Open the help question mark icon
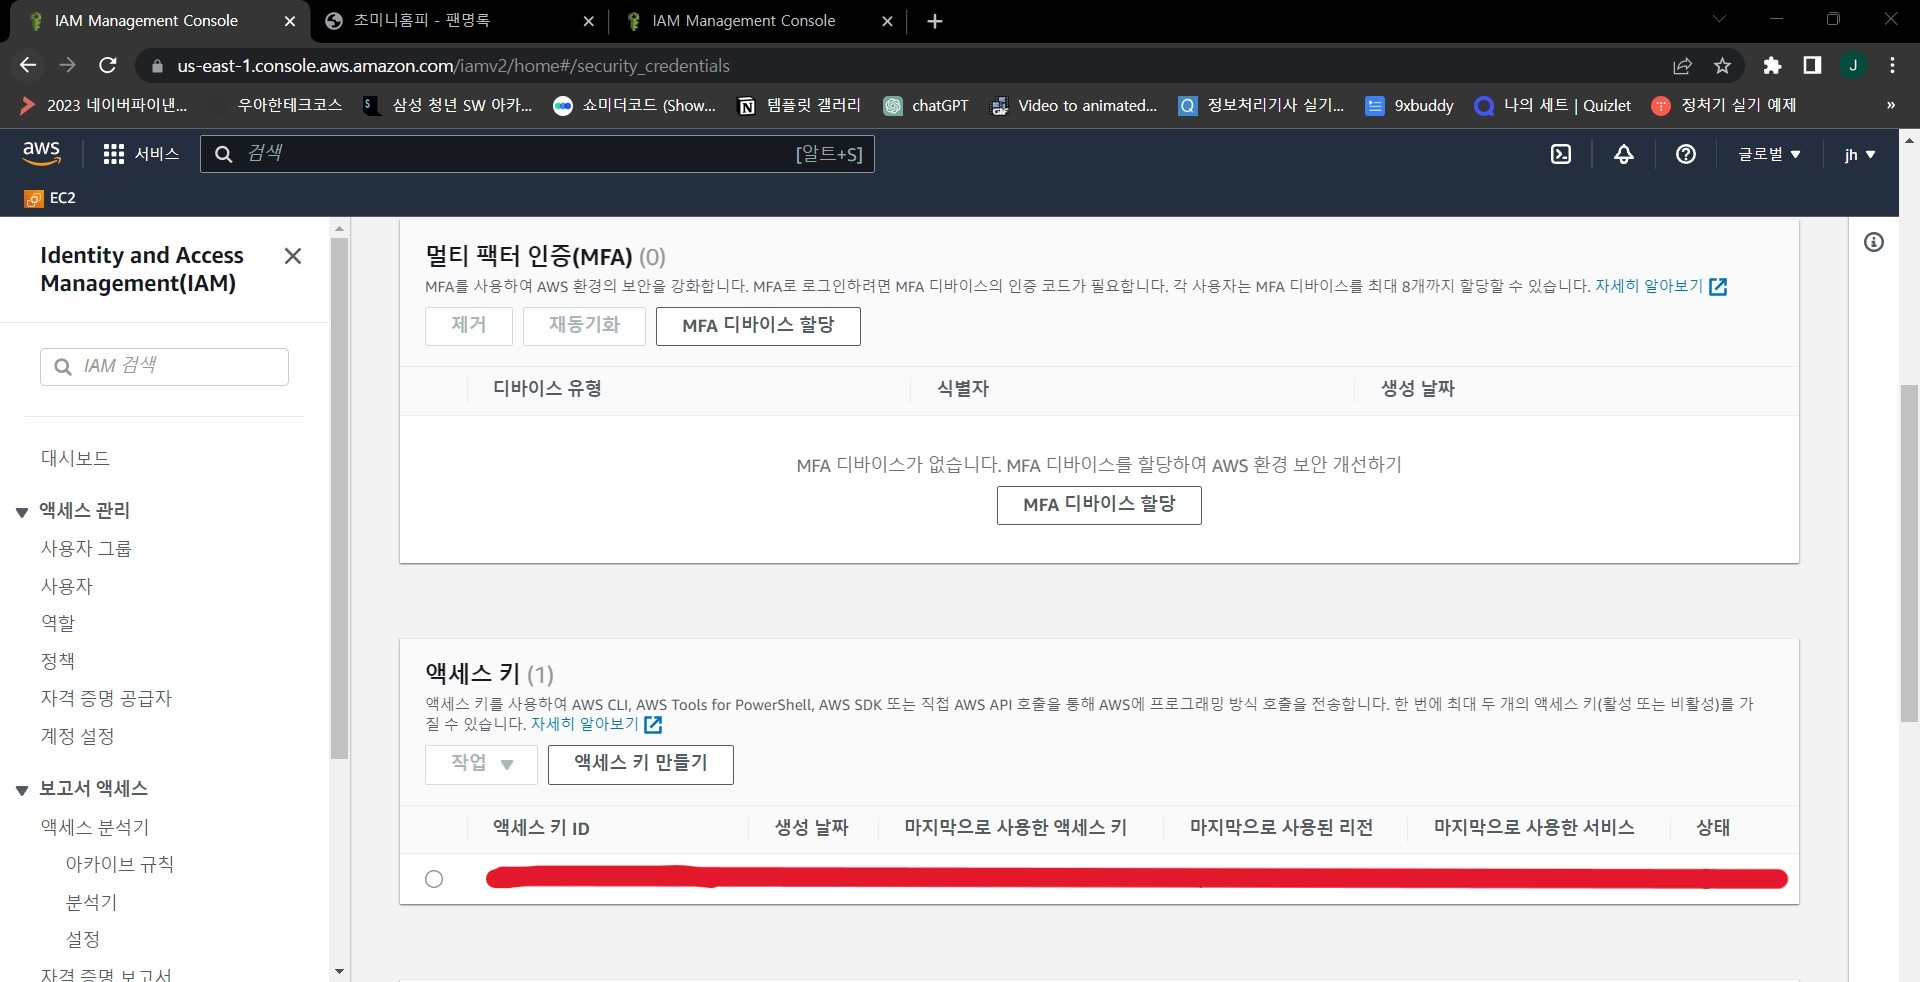This screenshot has height=982, width=1920. pyautogui.click(x=1686, y=154)
